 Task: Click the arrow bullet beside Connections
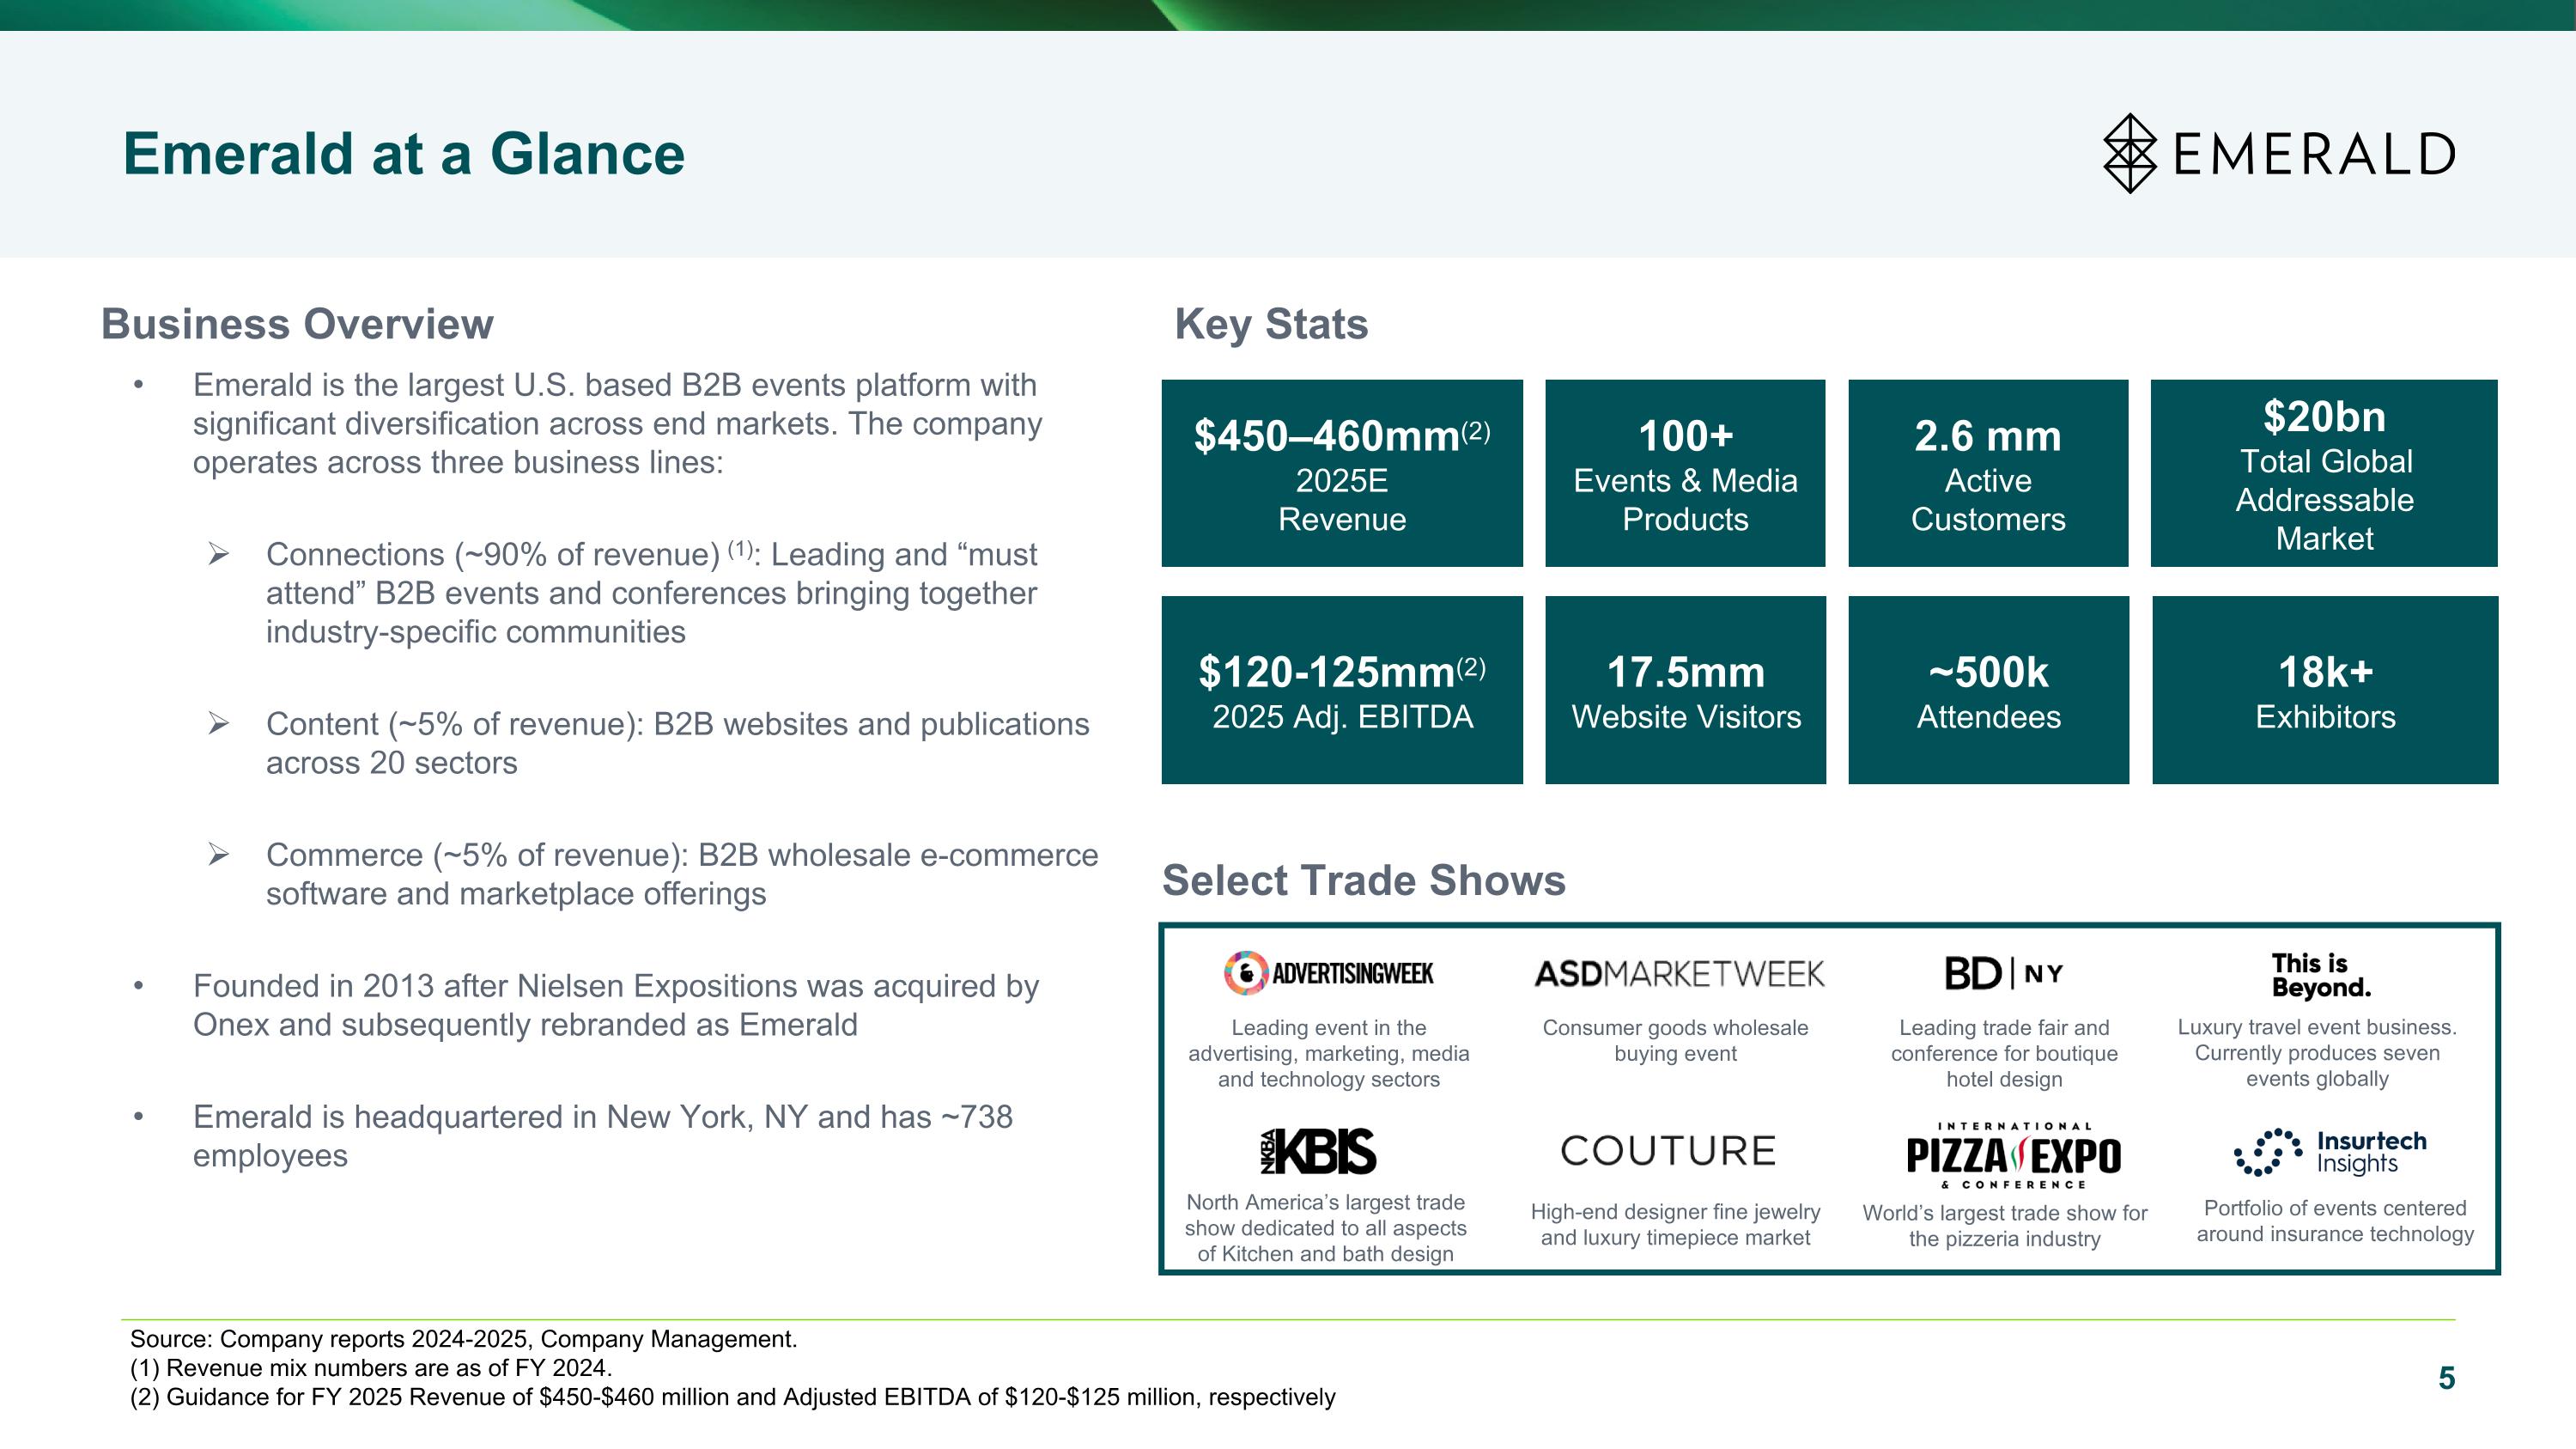pyautogui.click(x=218, y=554)
